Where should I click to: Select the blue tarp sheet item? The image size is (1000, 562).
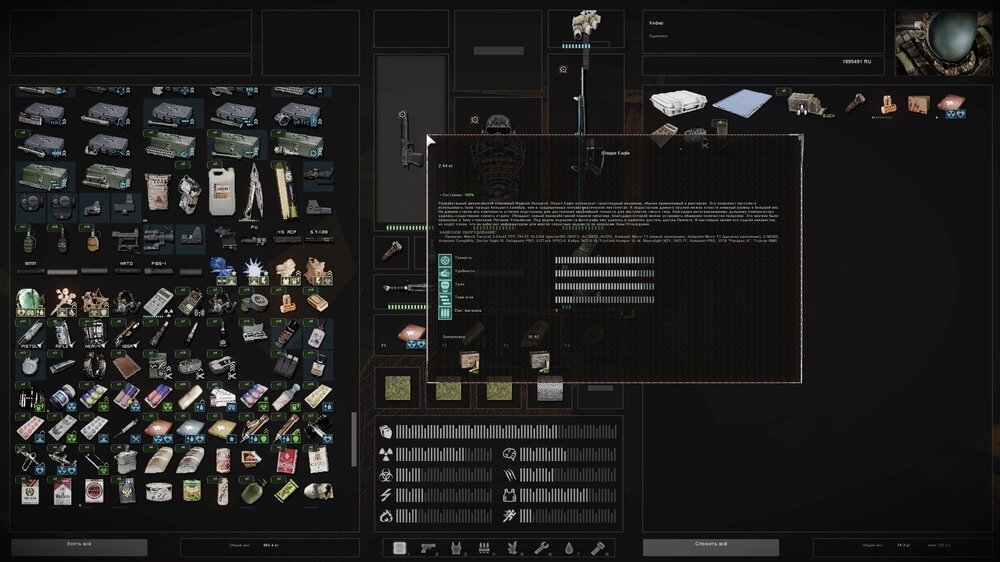pyautogui.click(x=741, y=102)
